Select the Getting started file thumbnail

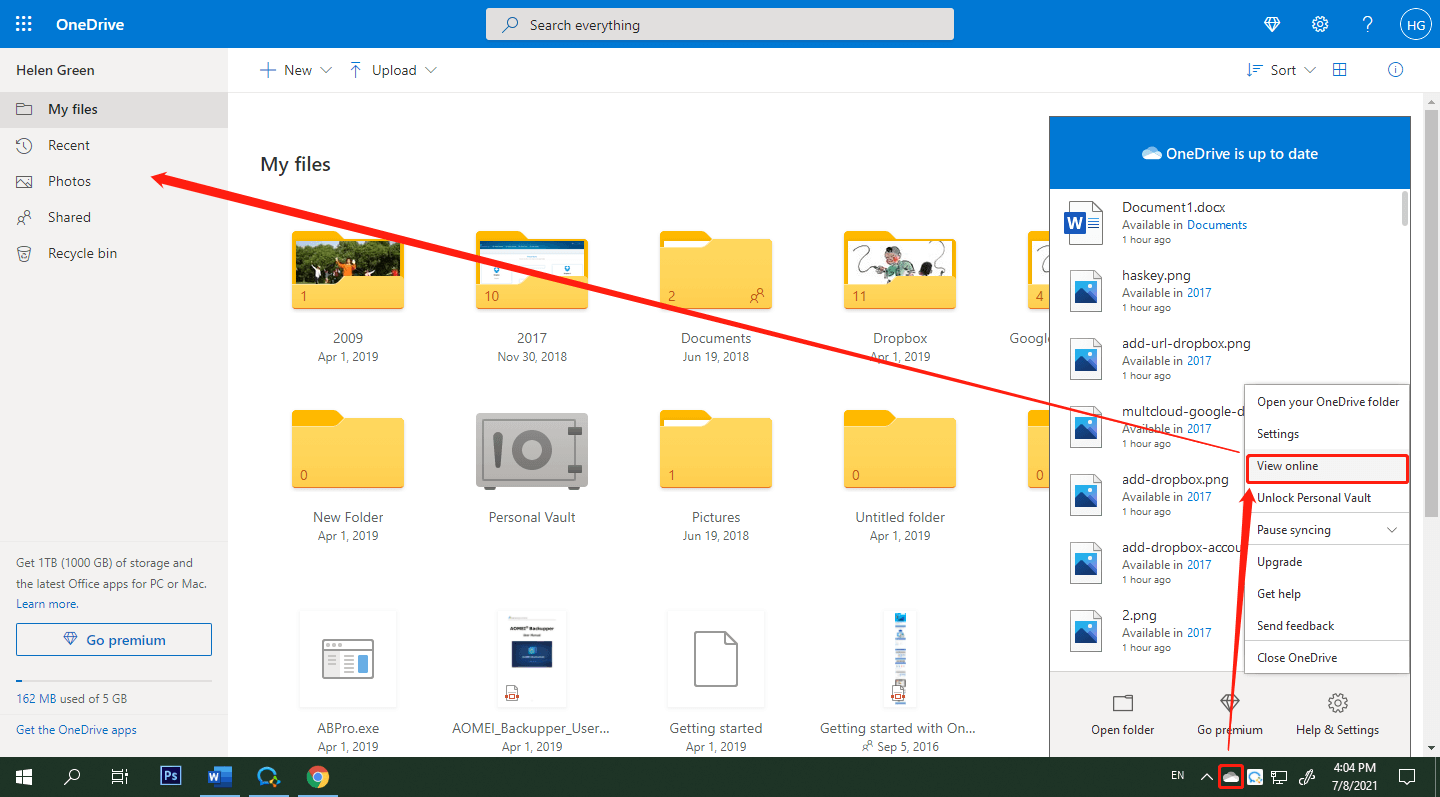click(x=716, y=660)
